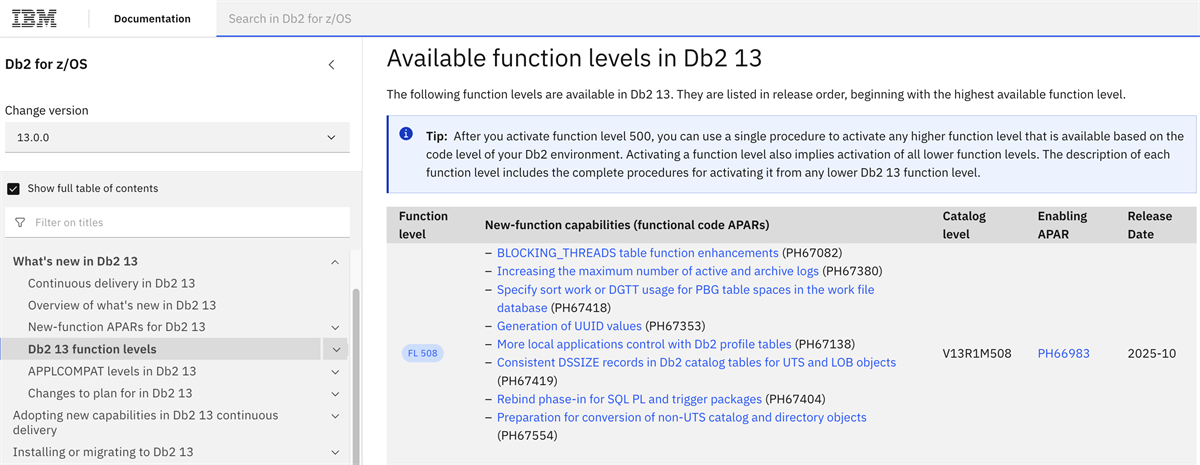Viewport: 1200px width, 465px height.
Task: Click the Release Date column header
Action: [x=1151, y=225]
